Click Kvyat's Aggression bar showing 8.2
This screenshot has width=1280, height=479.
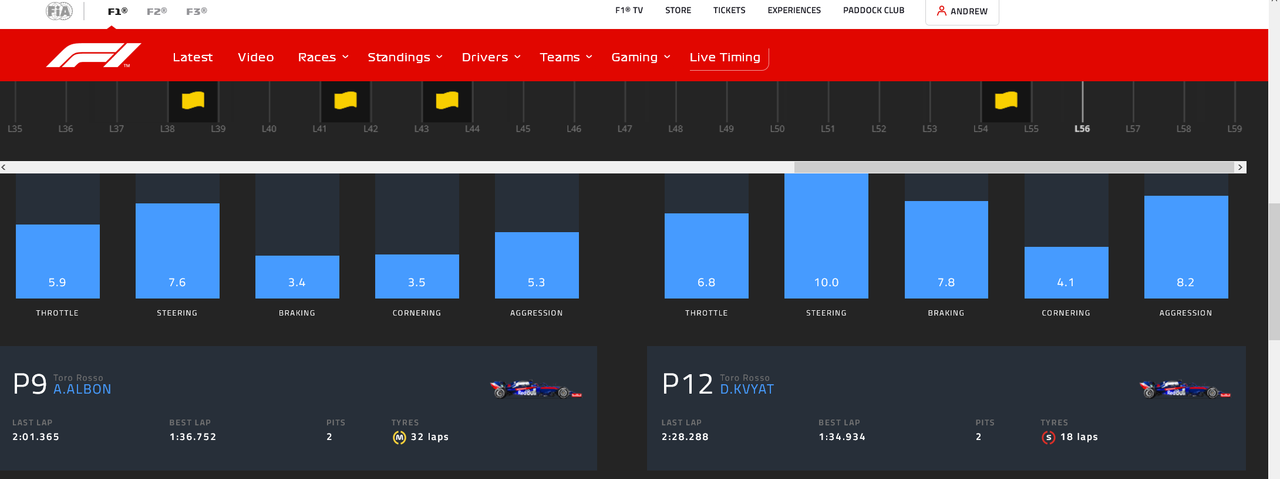(x=1186, y=247)
